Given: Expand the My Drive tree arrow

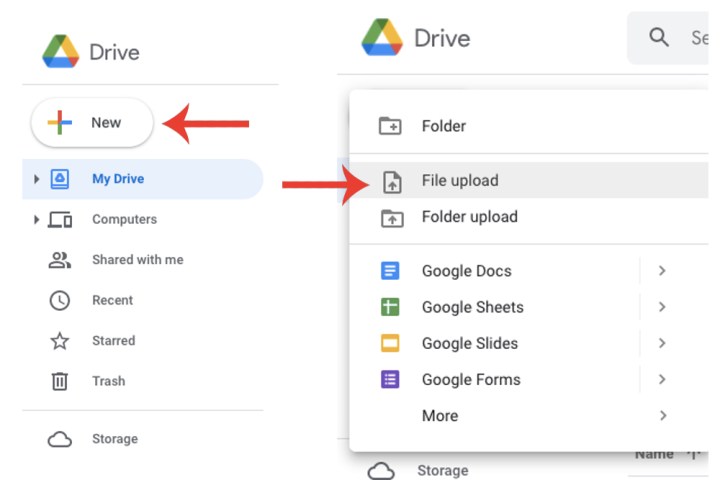Looking at the screenshot, I should tap(37, 179).
